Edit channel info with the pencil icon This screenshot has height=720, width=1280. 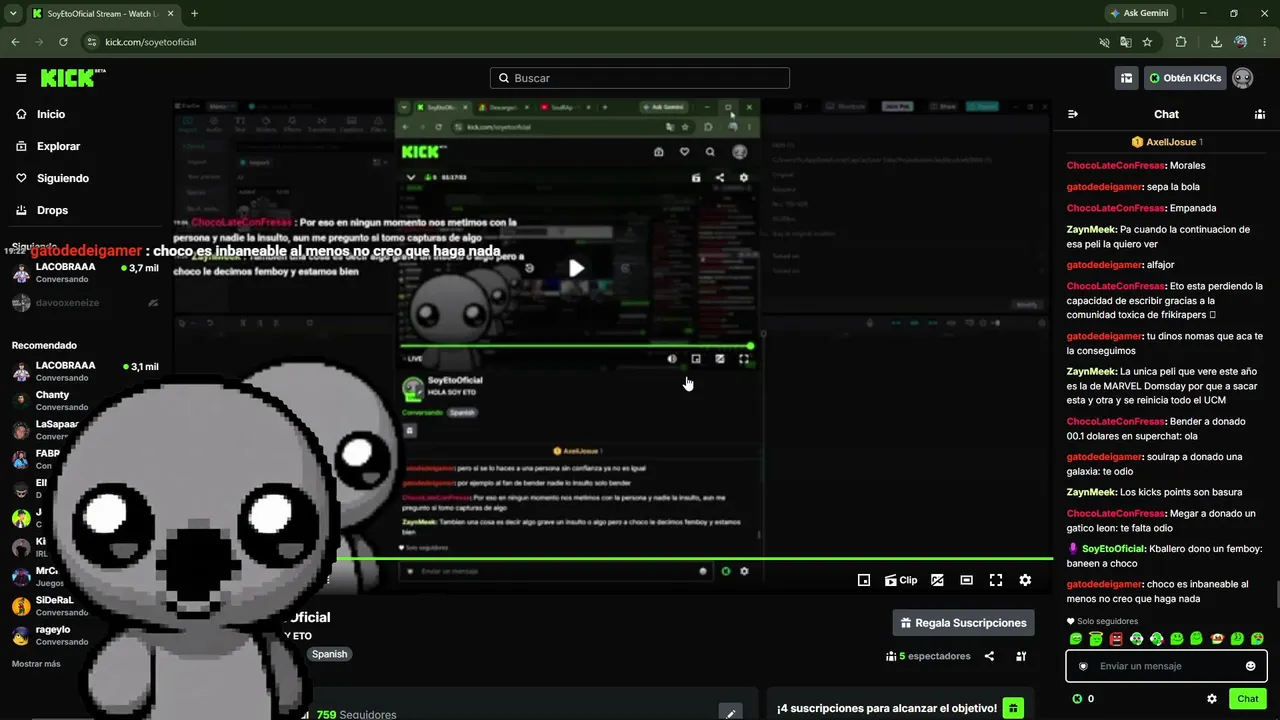(x=731, y=713)
